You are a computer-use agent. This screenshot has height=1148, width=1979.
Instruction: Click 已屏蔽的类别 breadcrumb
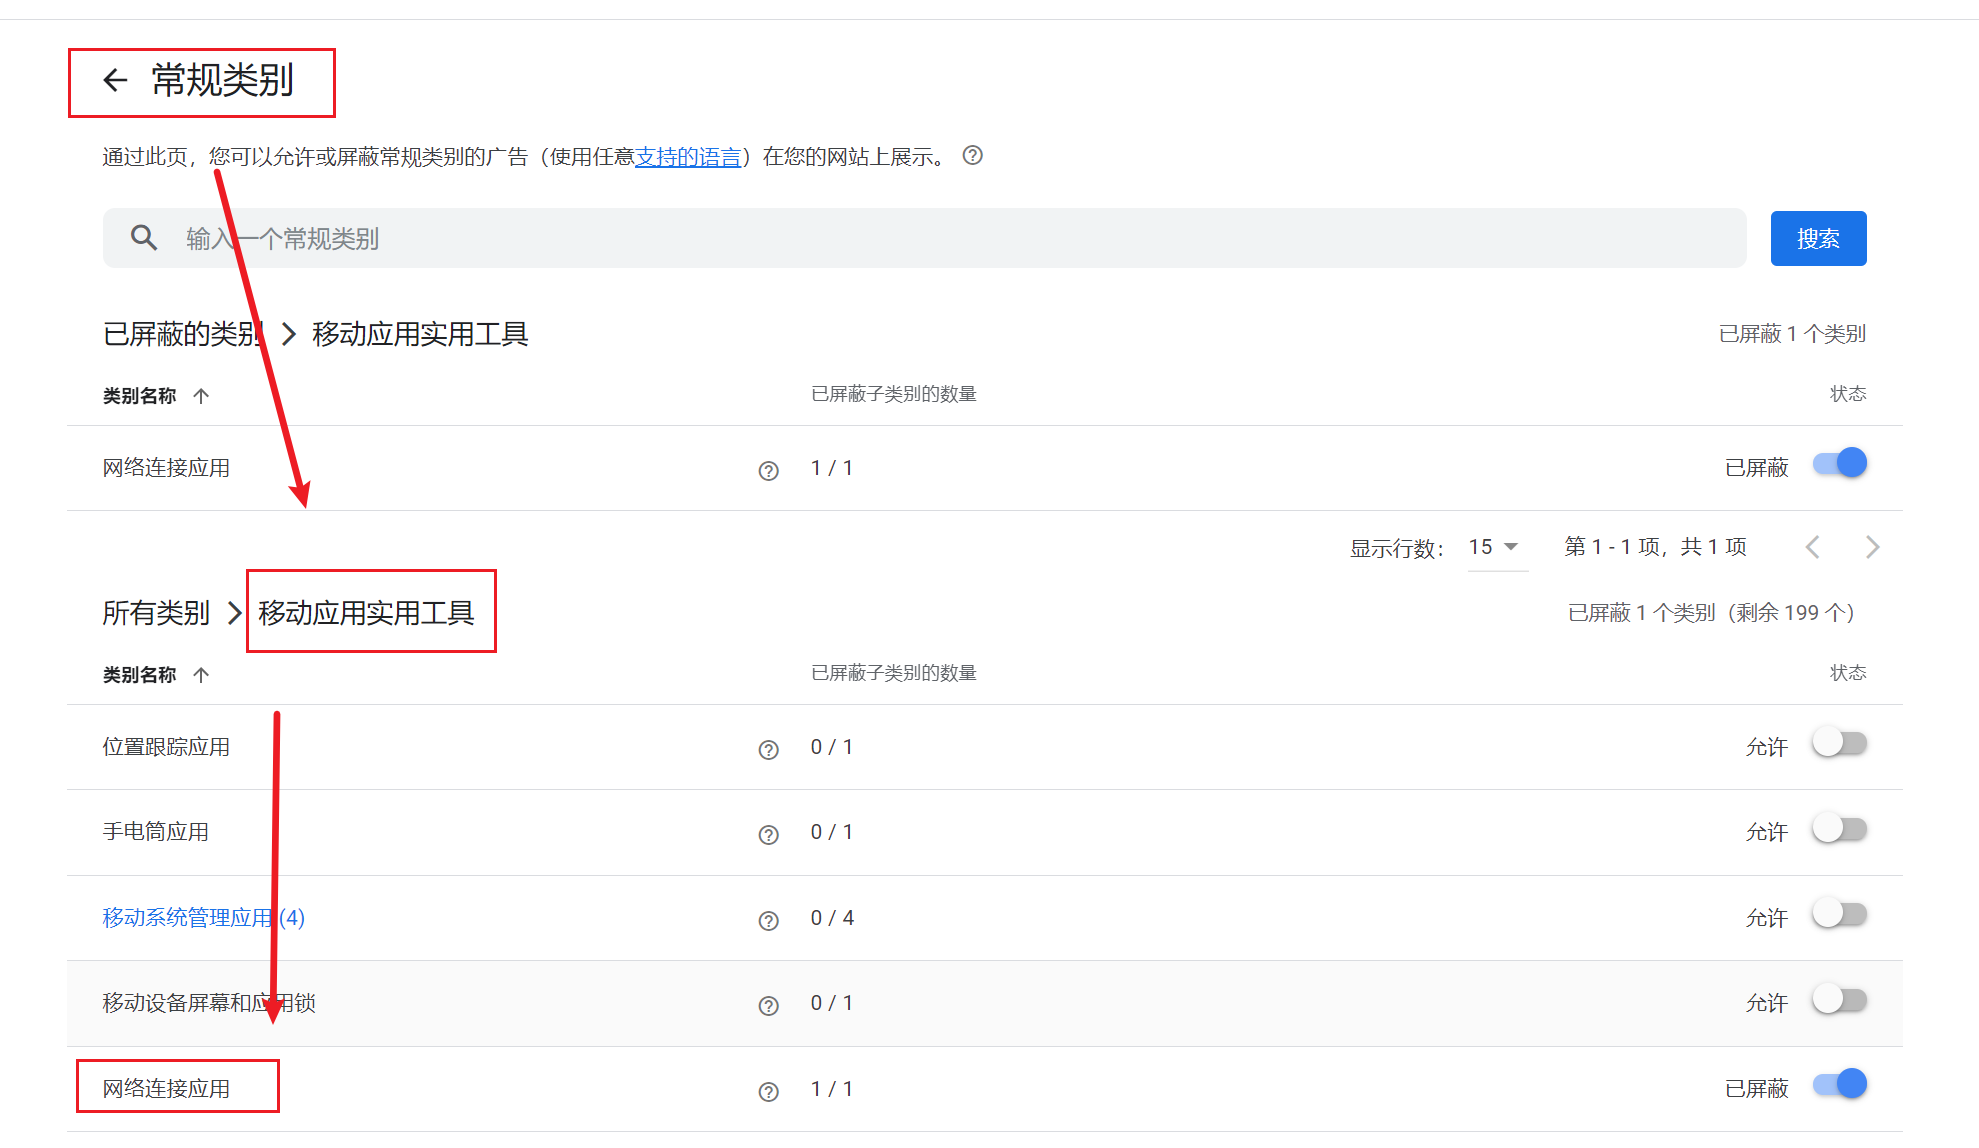[182, 334]
